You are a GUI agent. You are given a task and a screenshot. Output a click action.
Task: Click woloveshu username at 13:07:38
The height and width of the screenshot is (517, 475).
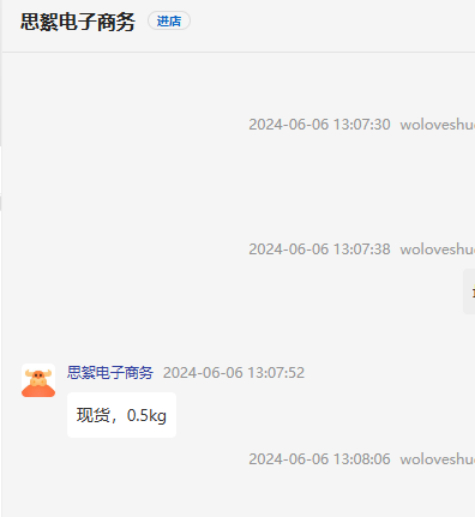point(437,249)
